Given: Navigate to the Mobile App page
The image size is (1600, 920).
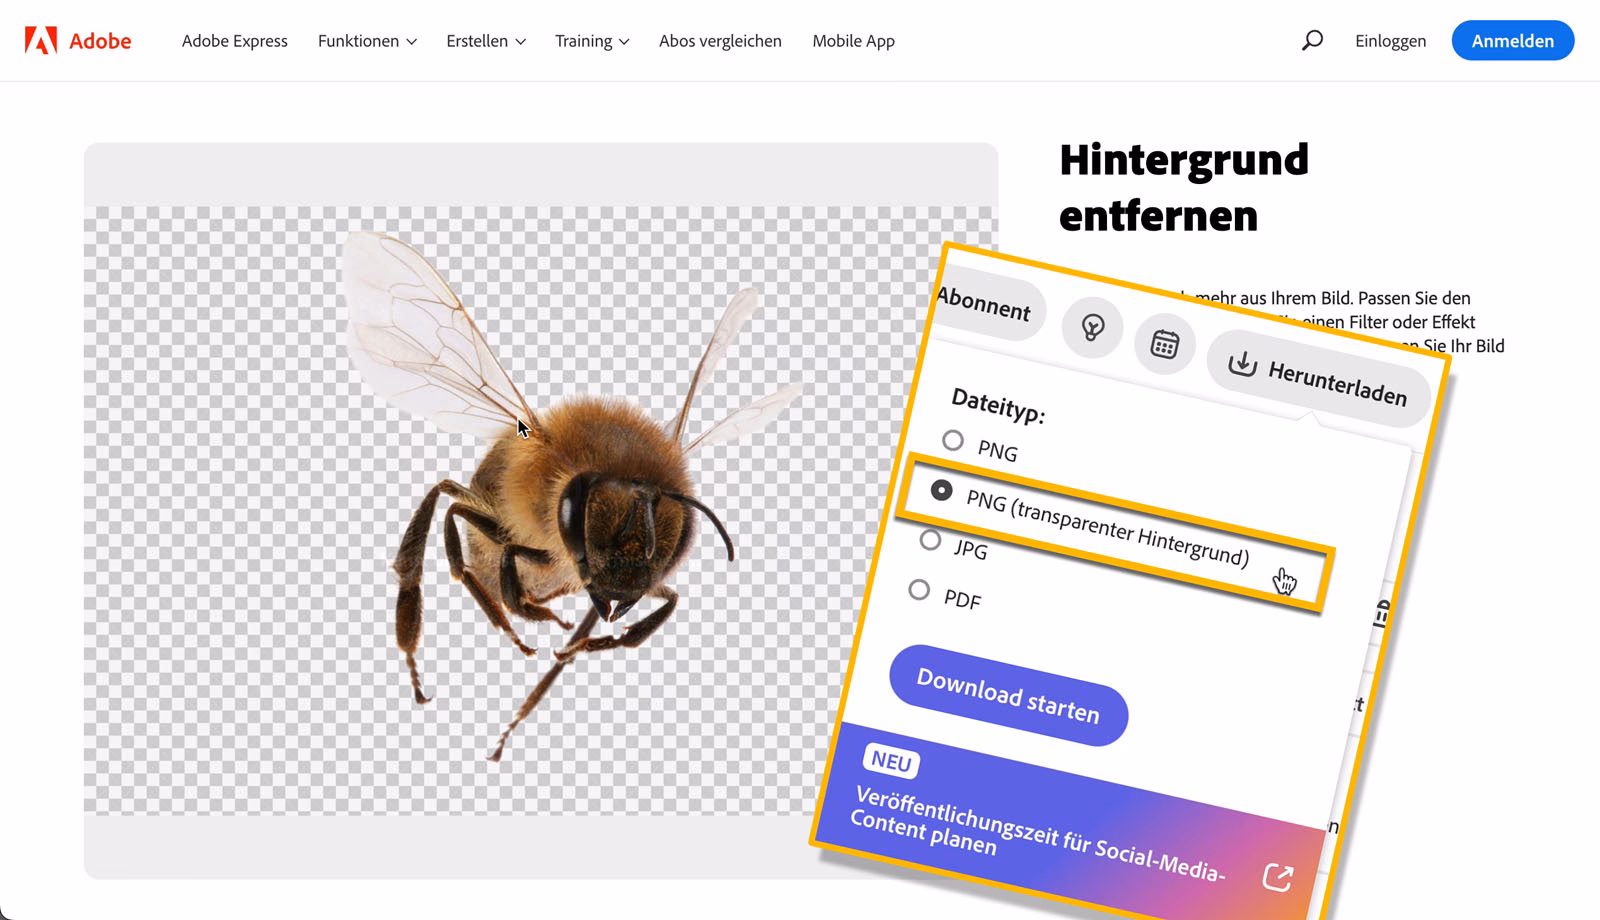Looking at the screenshot, I should [x=853, y=41].
